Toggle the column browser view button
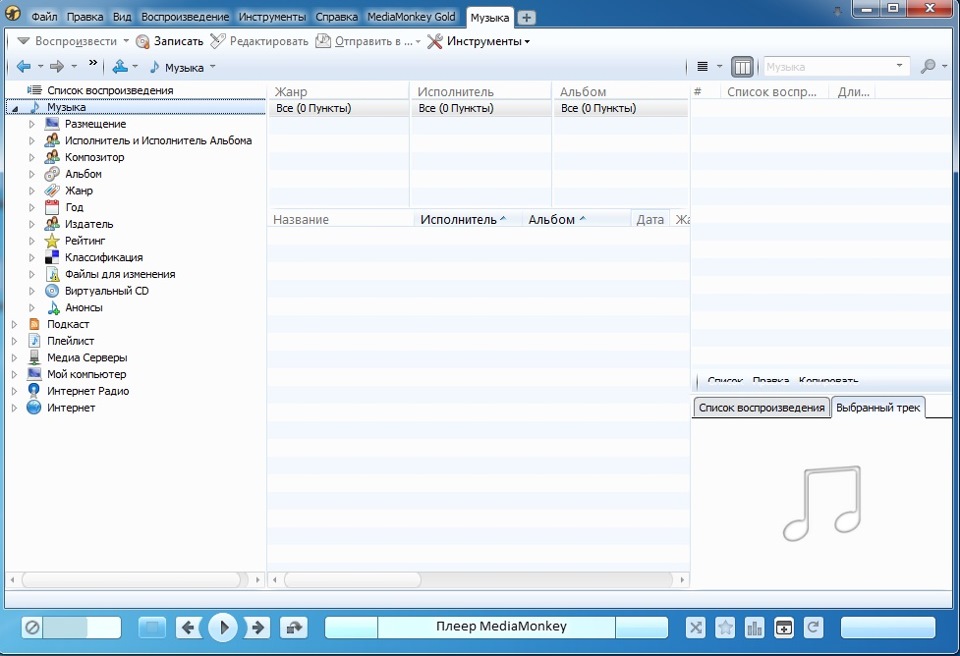 [742, 67]
